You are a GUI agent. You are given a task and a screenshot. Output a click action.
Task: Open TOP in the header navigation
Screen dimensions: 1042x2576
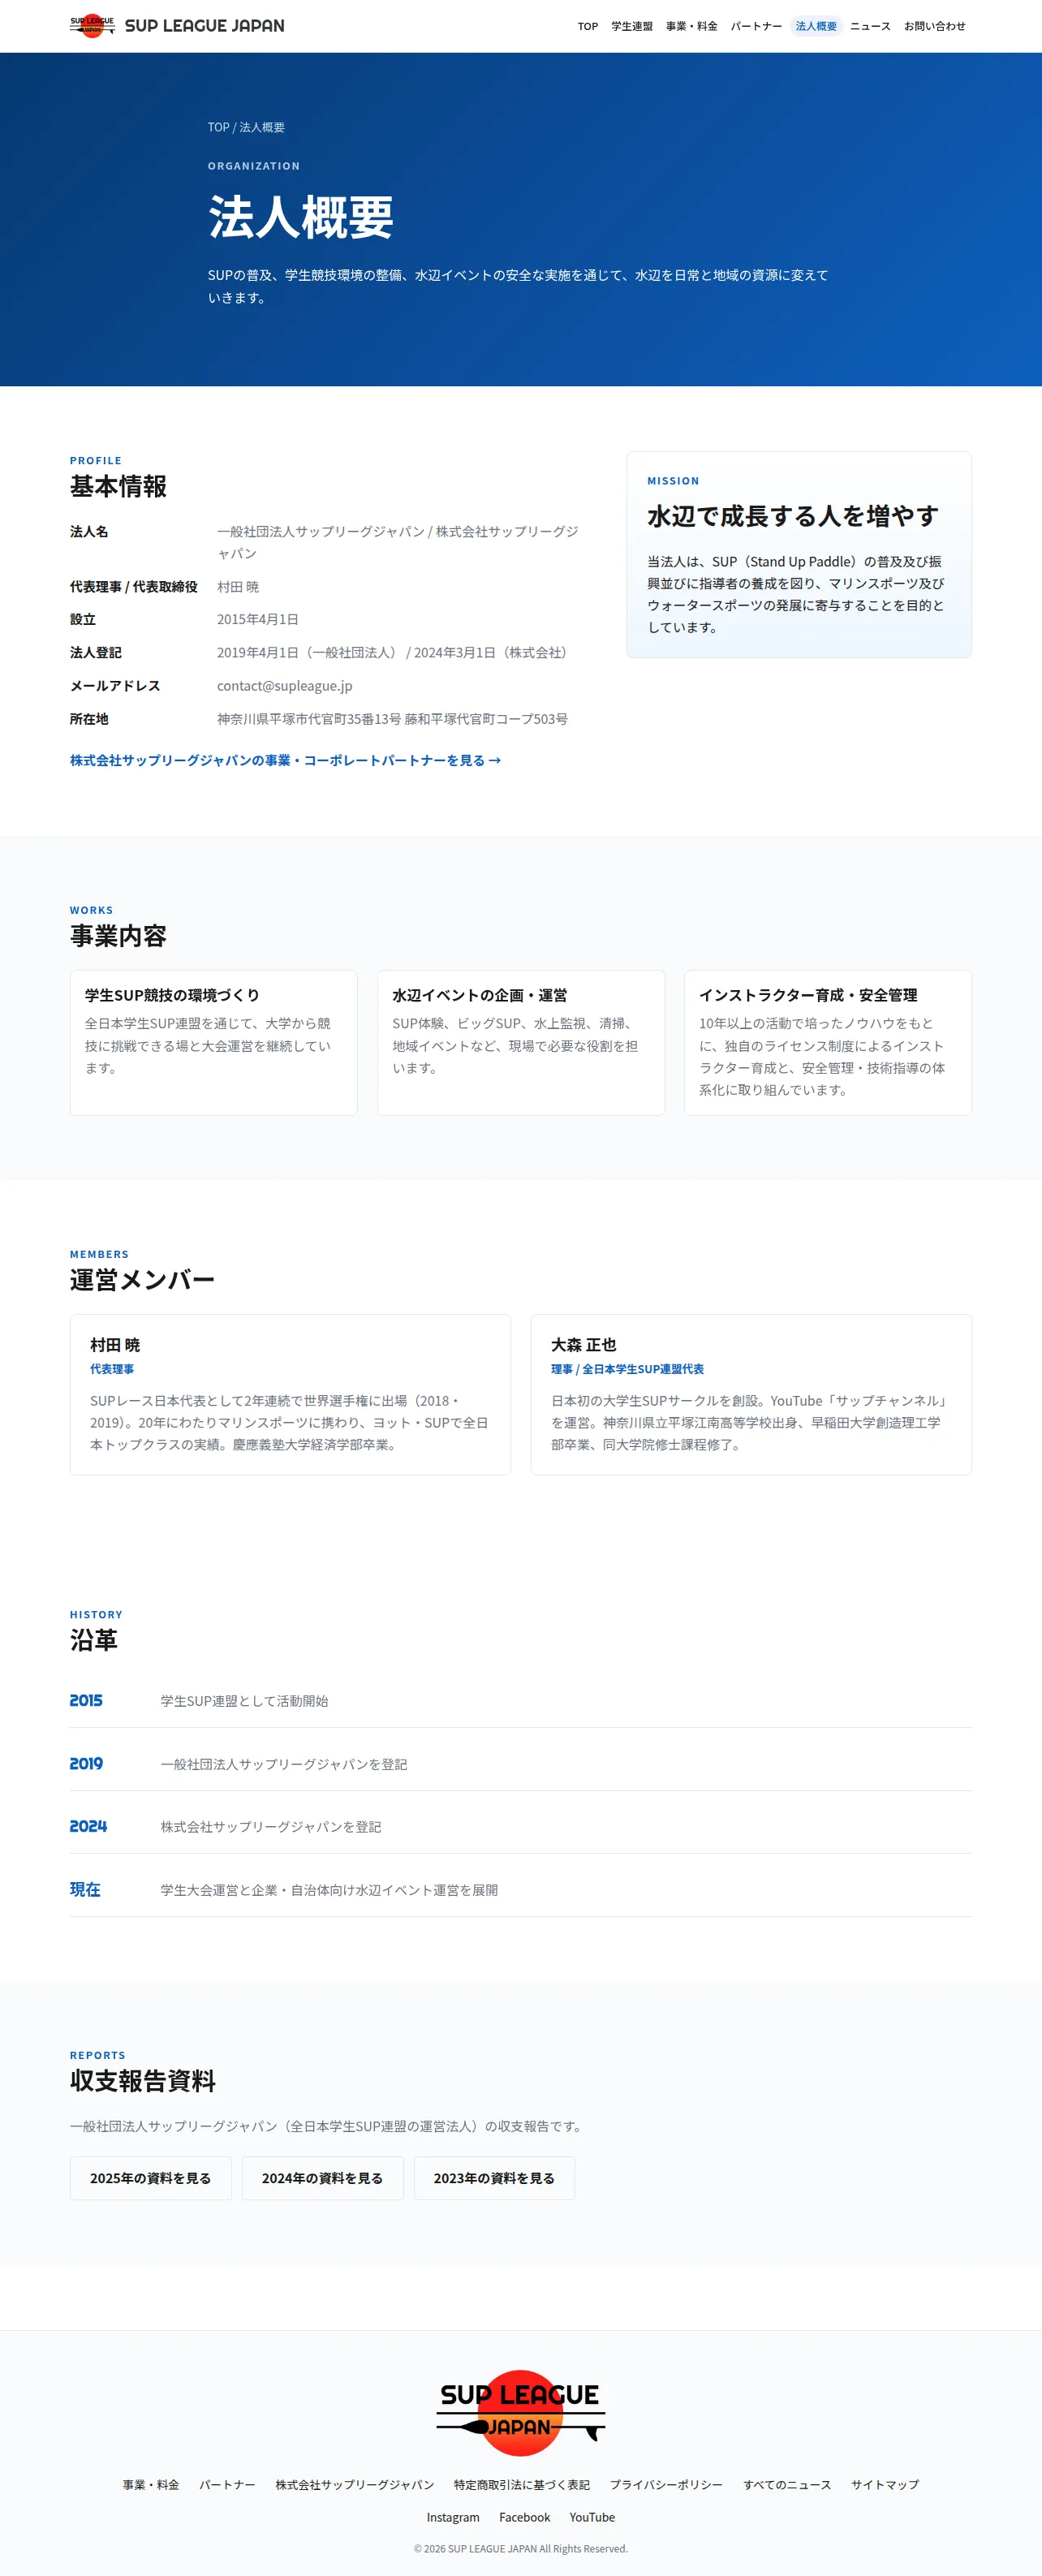[588, 26]
